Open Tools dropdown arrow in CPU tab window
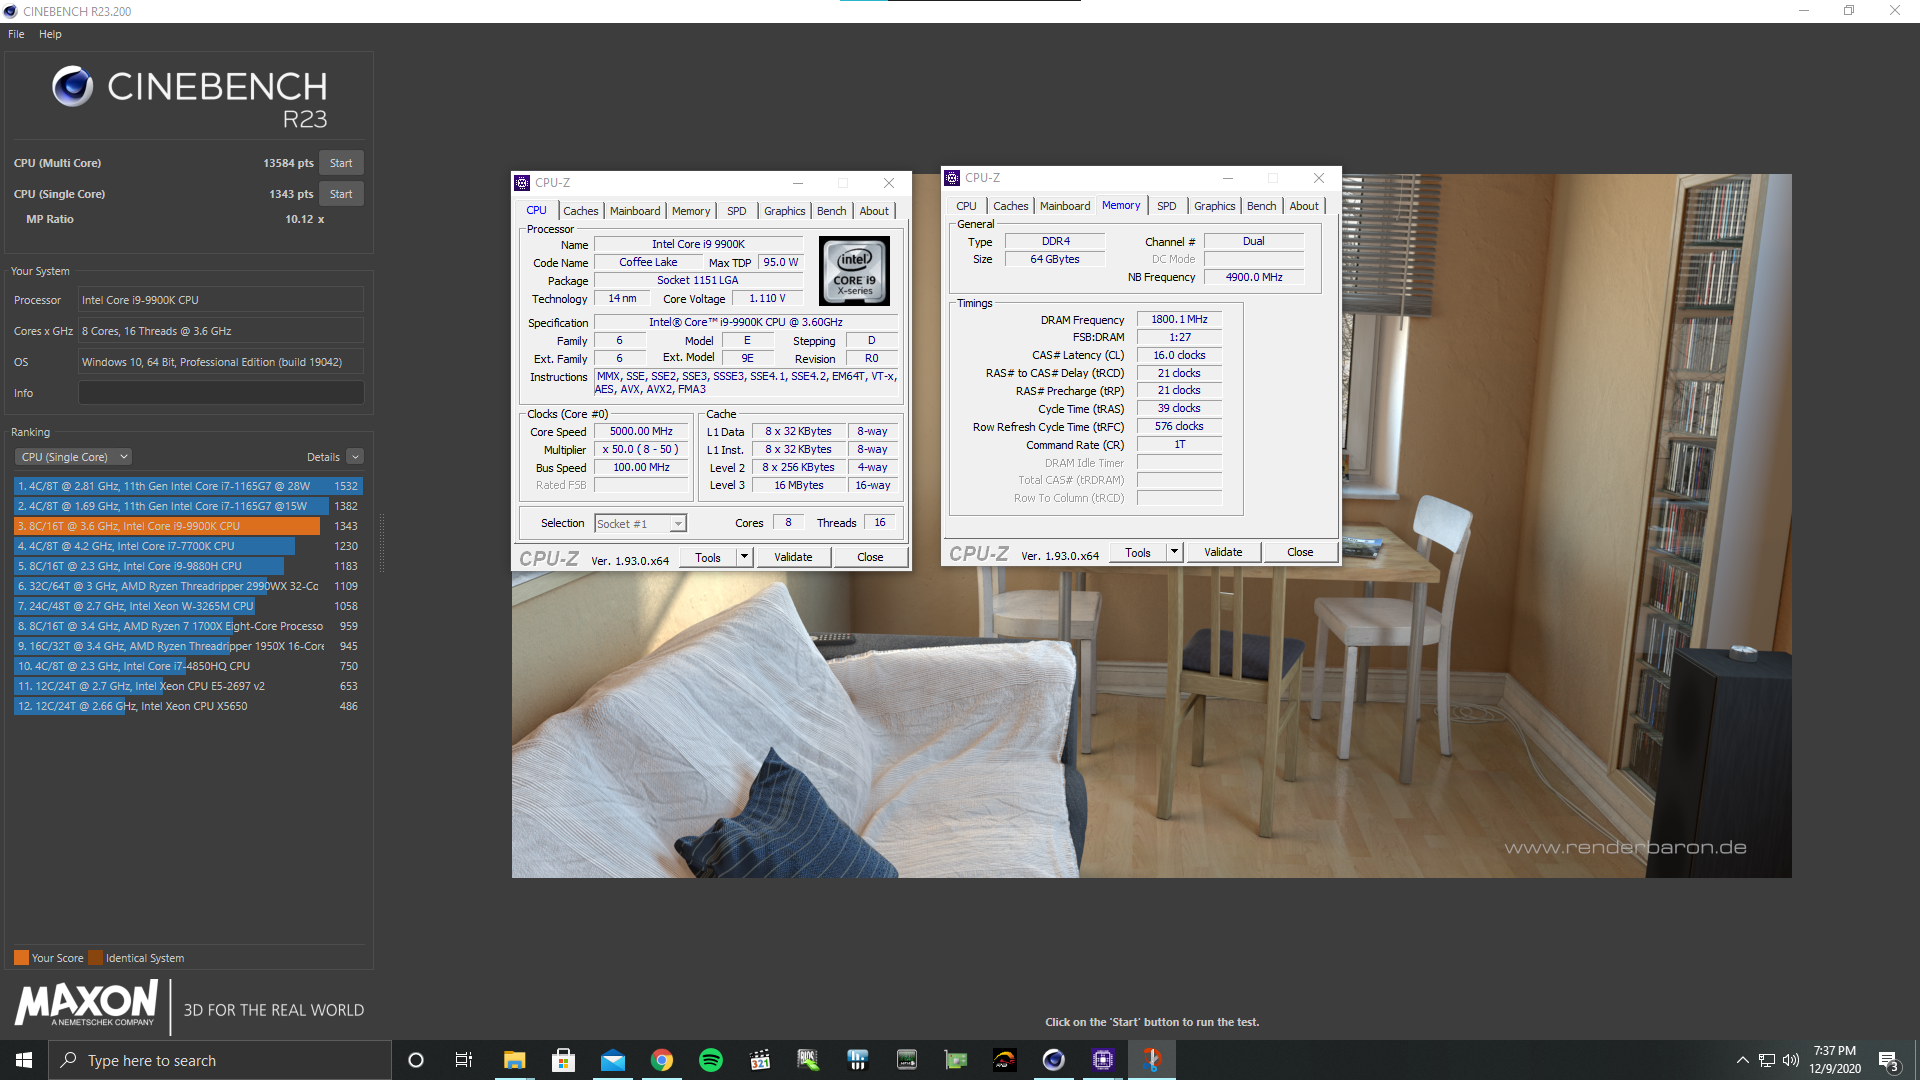1920x1080 pixels. (x=744, y=557)
